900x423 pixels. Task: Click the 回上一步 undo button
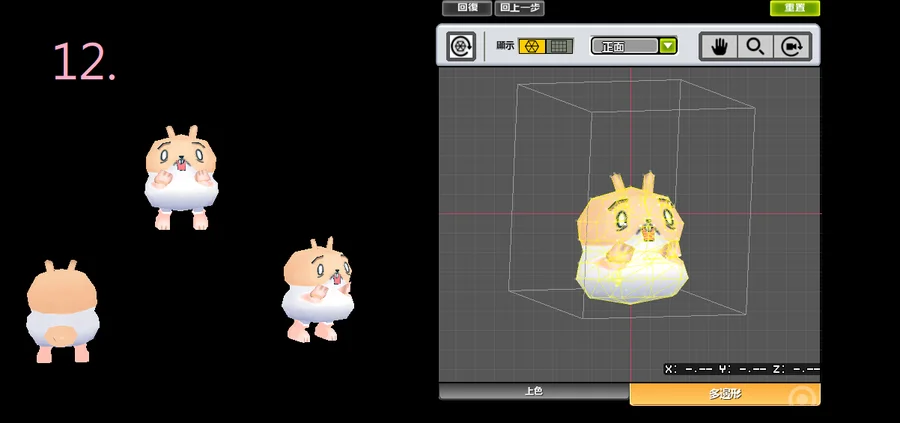(519, 8)
